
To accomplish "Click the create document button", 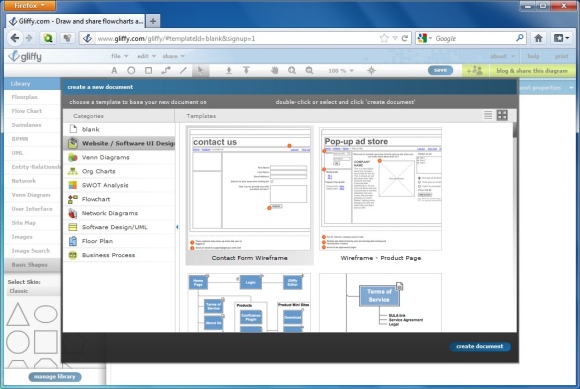I will point(480,346).
